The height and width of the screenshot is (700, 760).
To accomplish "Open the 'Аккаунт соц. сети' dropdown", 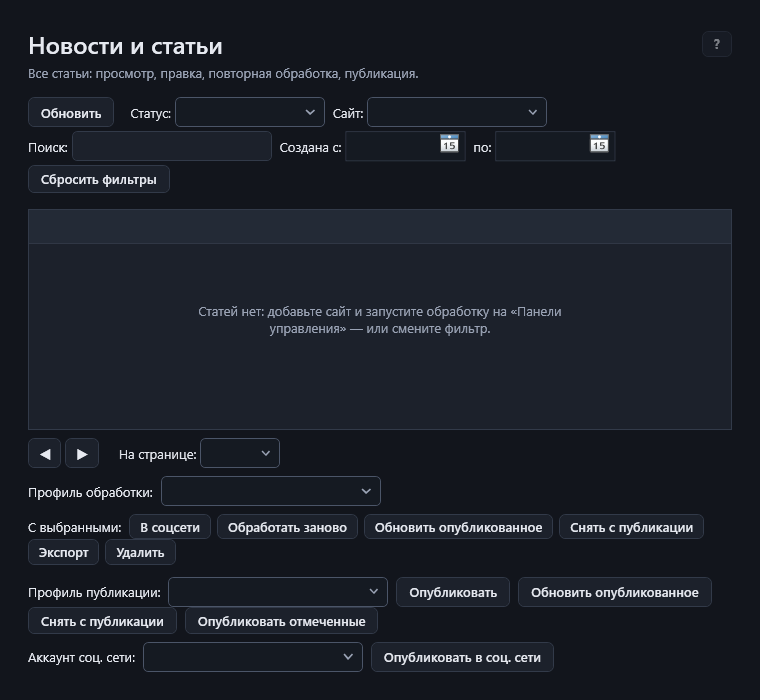I will coord(253,657).
